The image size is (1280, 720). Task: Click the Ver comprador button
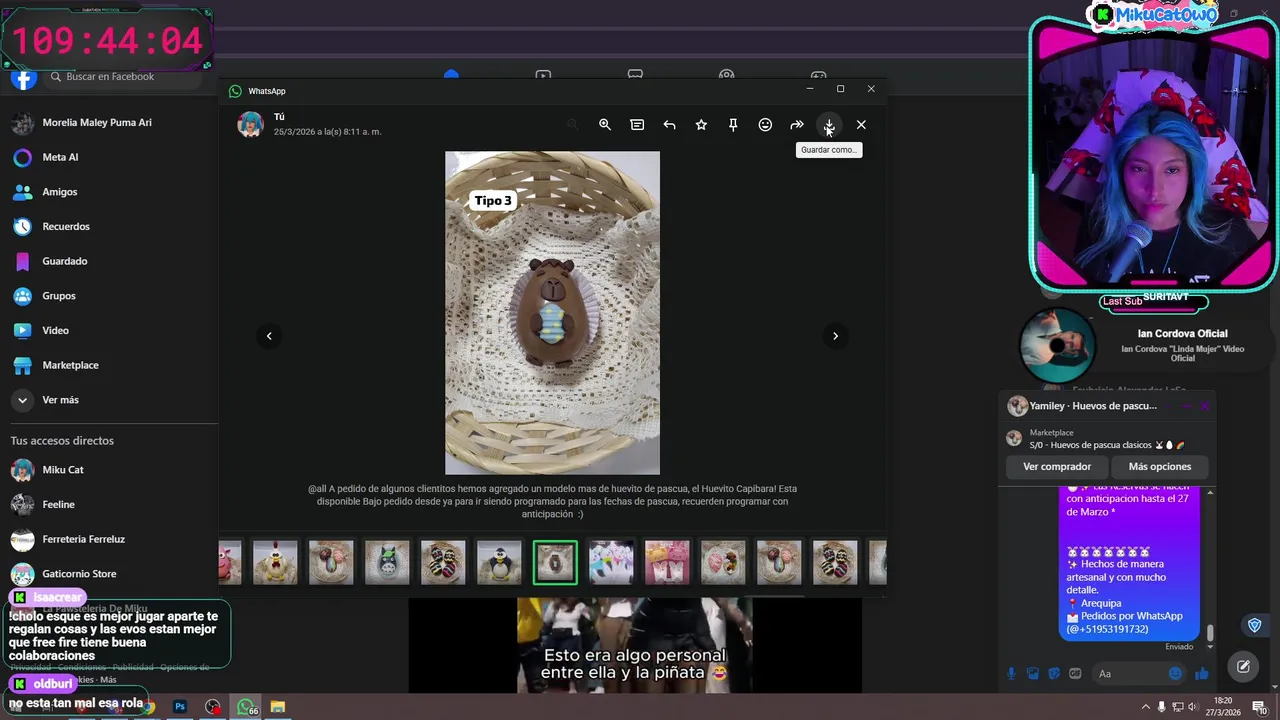coord(1057,467)
